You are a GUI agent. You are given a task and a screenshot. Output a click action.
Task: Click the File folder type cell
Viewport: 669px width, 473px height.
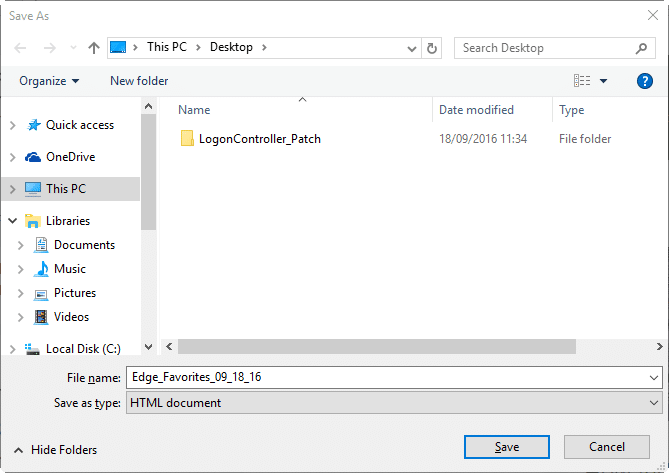pyautogui.click(x=585, y=139)
